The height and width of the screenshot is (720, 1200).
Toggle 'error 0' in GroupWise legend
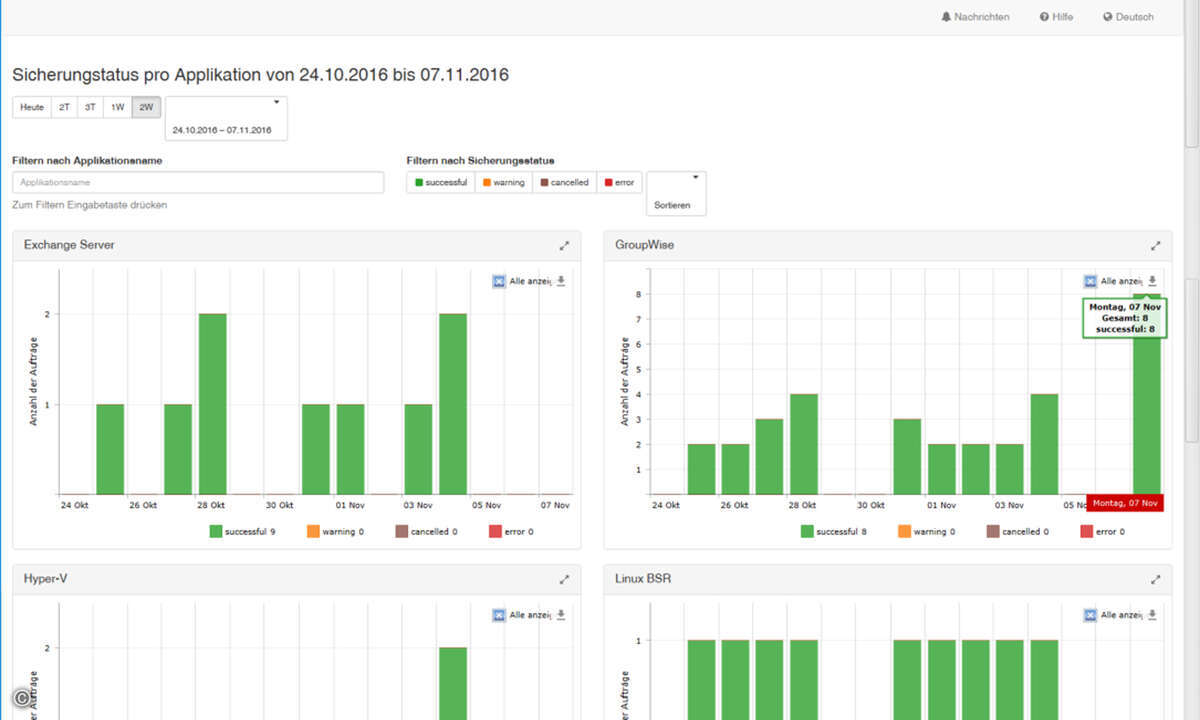1103,532
